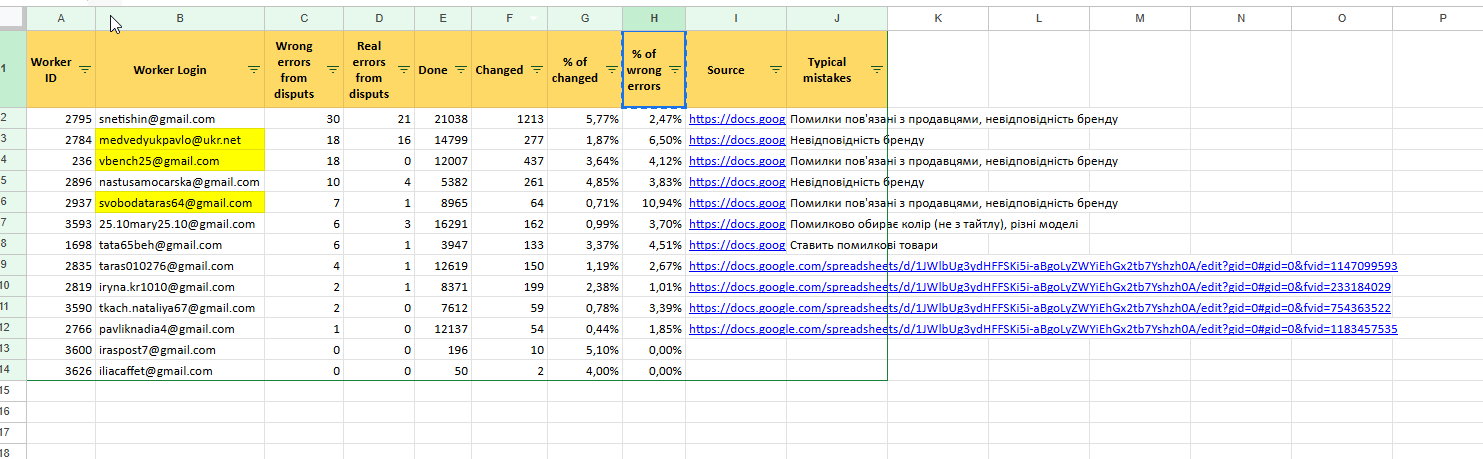Open source link in tata65beh@gmail.com row
Image resolution: width=1483 pixels, height=459 pixels.
737,245
